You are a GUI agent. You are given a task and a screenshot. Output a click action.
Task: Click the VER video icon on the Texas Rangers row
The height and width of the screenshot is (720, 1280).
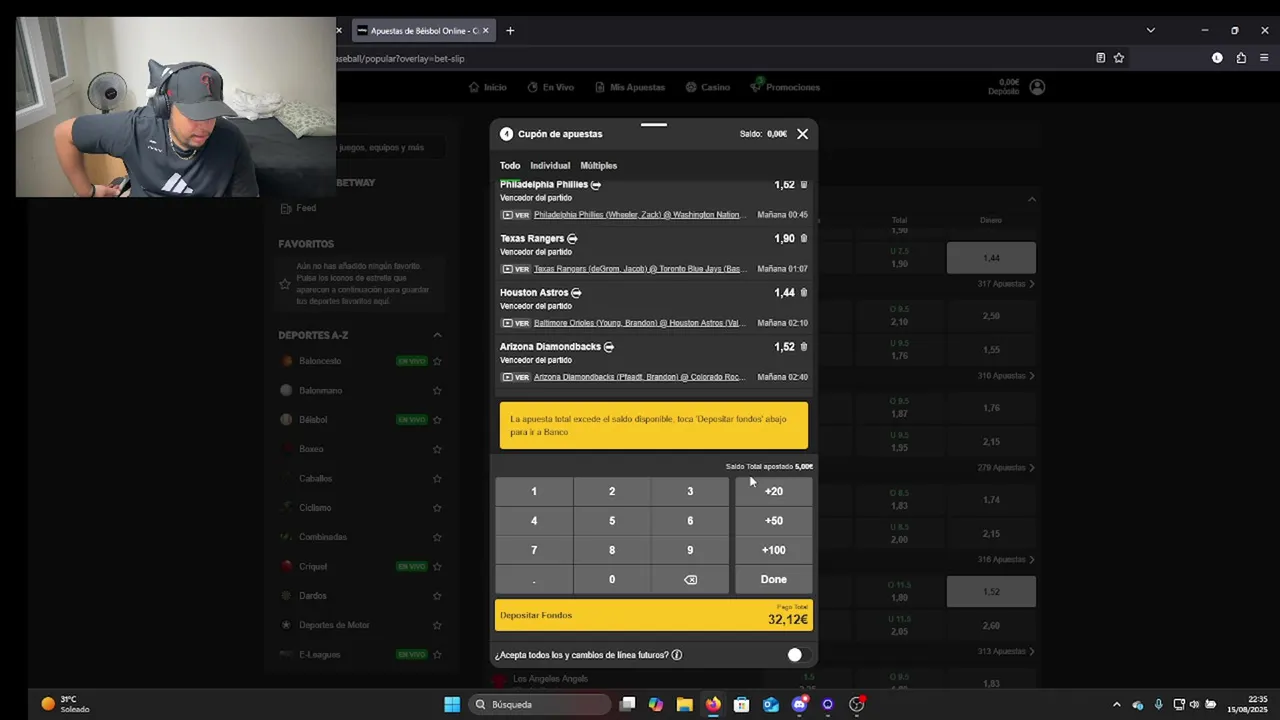point(515,269)
